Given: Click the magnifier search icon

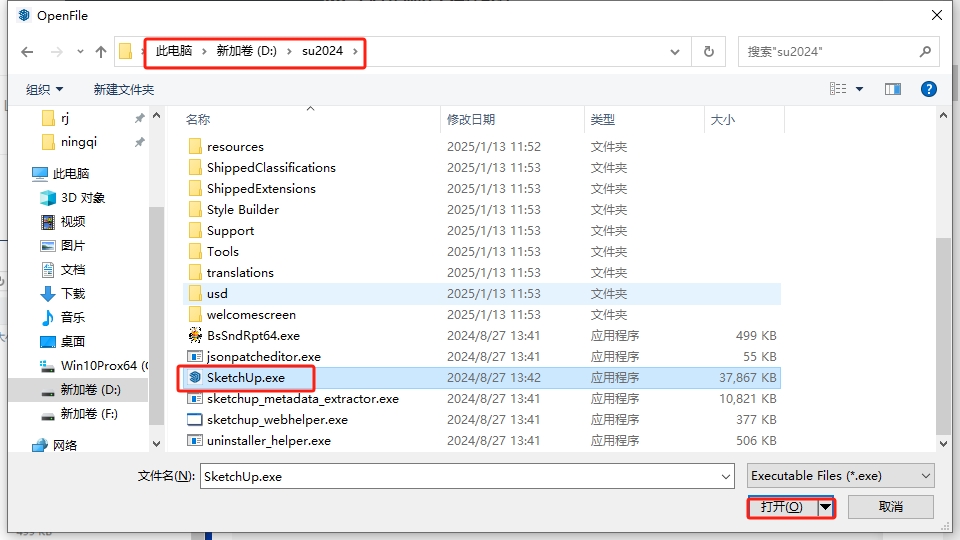Looking at the screenshot, I should [925, 52].
